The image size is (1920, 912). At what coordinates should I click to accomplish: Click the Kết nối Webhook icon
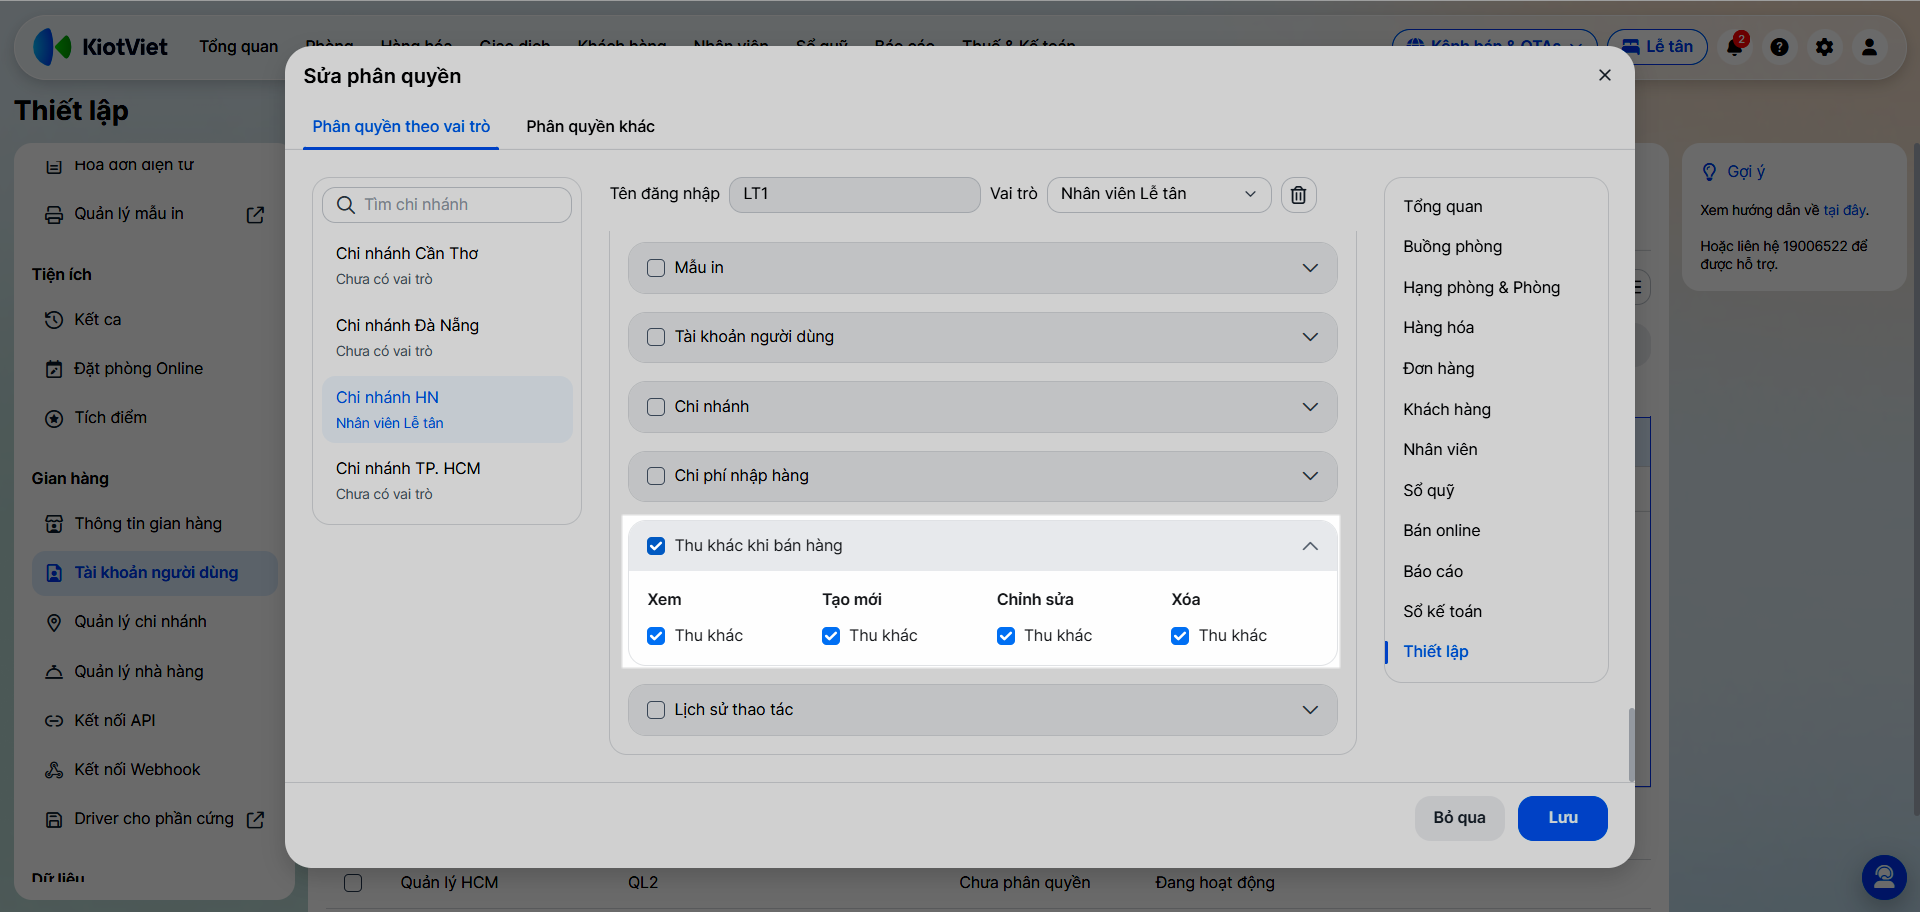pos(54,770)
